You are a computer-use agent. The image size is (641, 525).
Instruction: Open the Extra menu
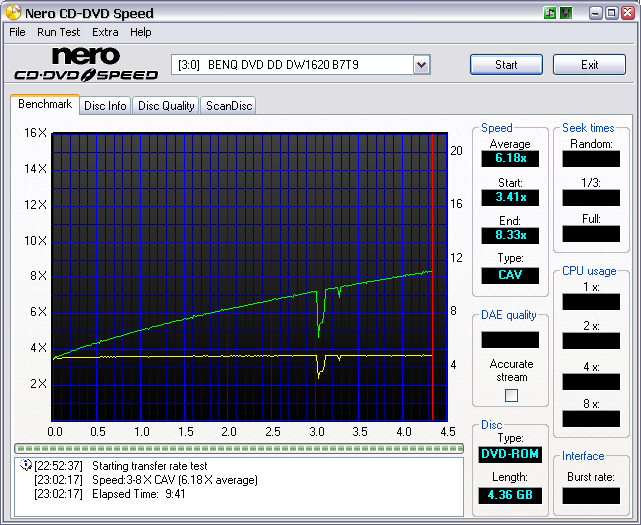click(x=105, y=32)
